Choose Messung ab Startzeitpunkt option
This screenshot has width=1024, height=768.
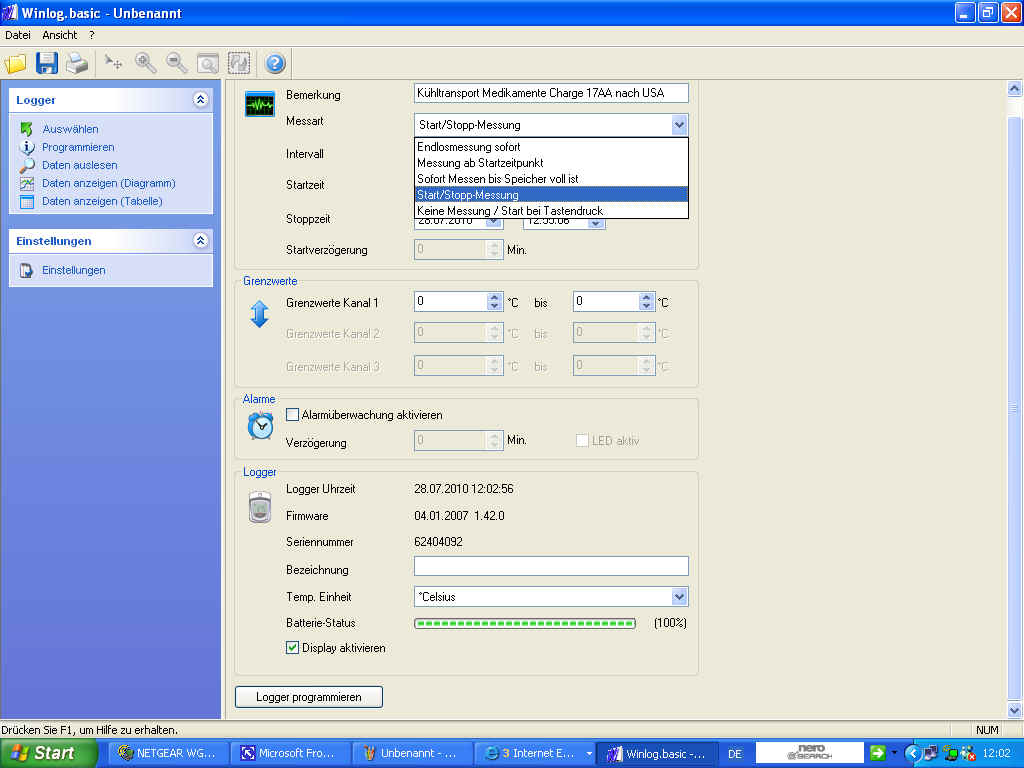click(x=551, y=163)
